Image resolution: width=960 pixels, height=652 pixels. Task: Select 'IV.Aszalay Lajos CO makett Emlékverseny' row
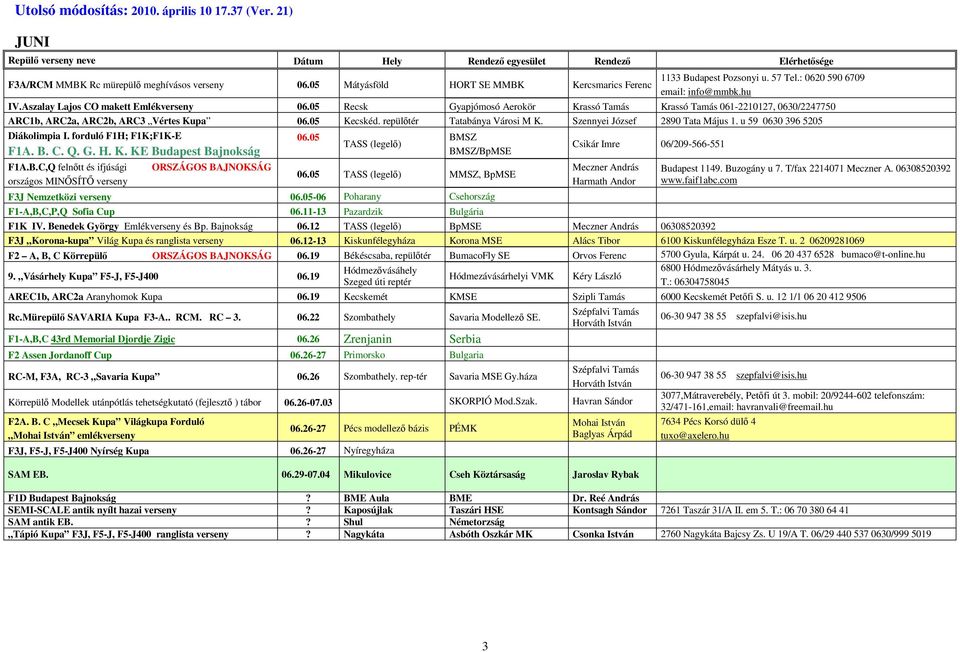click(x=479, y=107)
